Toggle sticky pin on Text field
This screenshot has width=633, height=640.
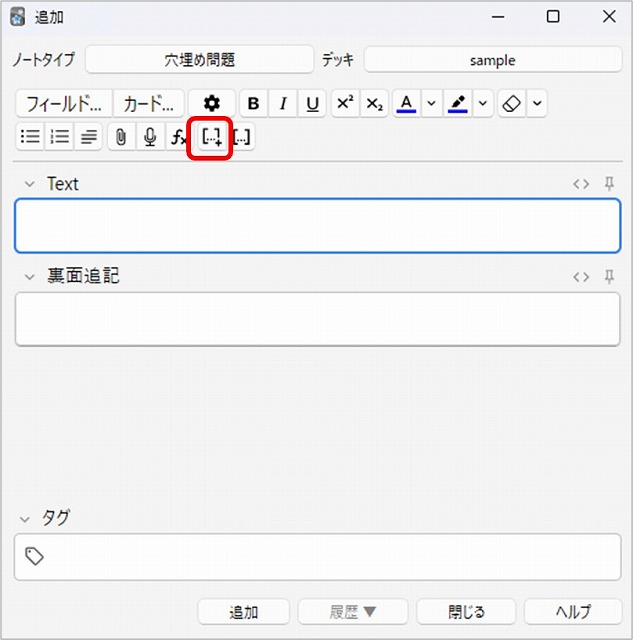coord(609,184)
